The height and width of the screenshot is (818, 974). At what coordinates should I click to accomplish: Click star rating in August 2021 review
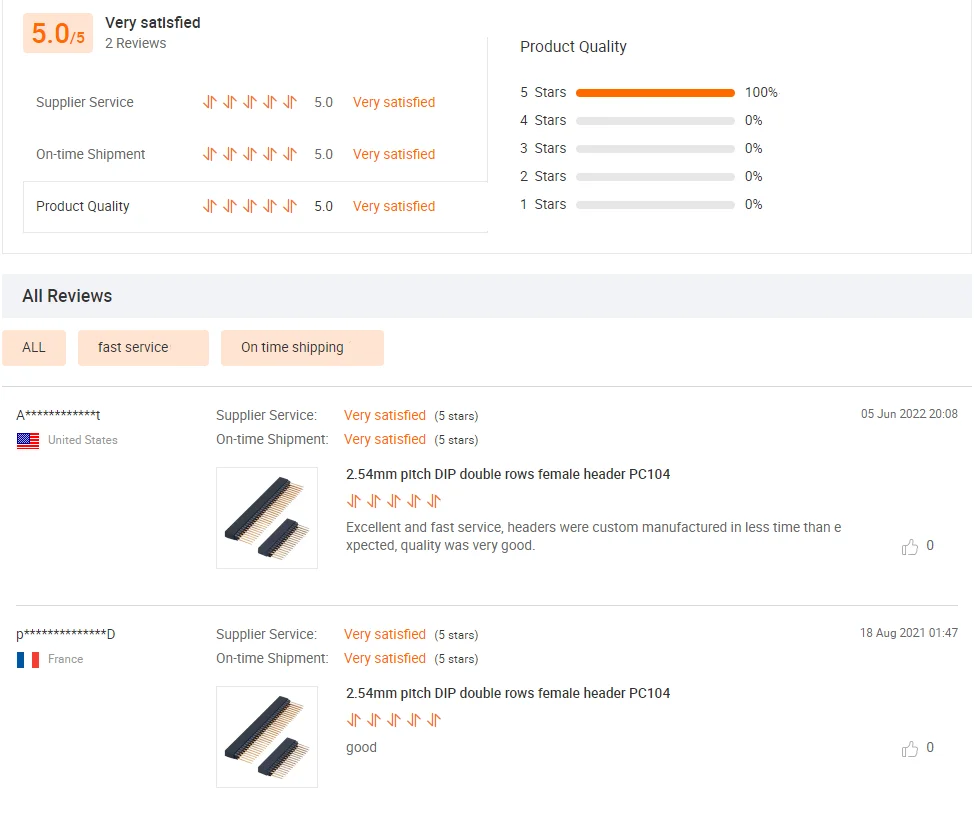394,720
